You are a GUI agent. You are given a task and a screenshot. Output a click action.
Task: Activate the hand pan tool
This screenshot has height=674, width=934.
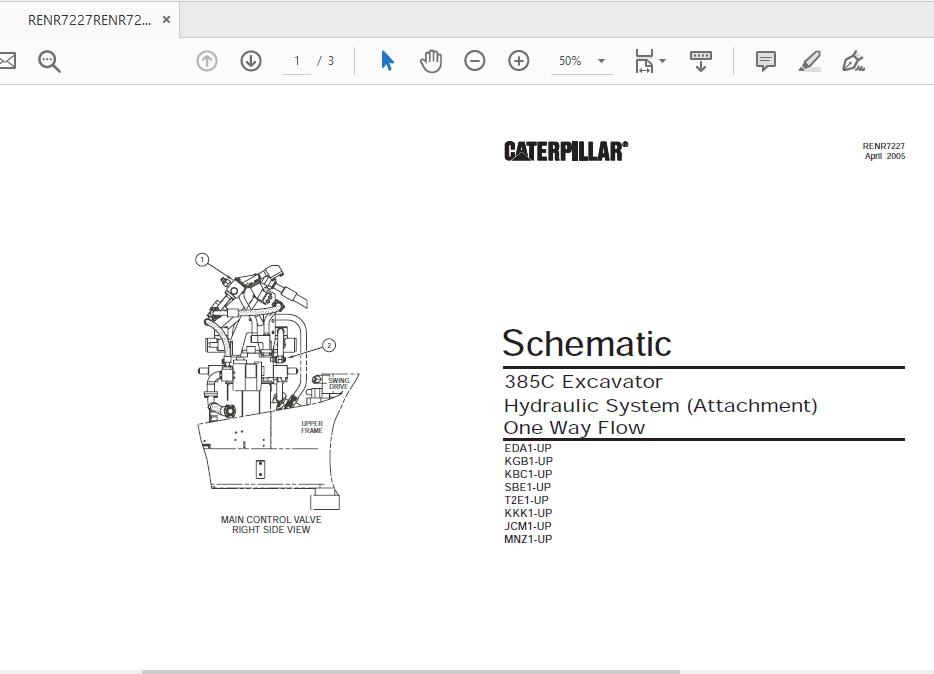(431, 61)
